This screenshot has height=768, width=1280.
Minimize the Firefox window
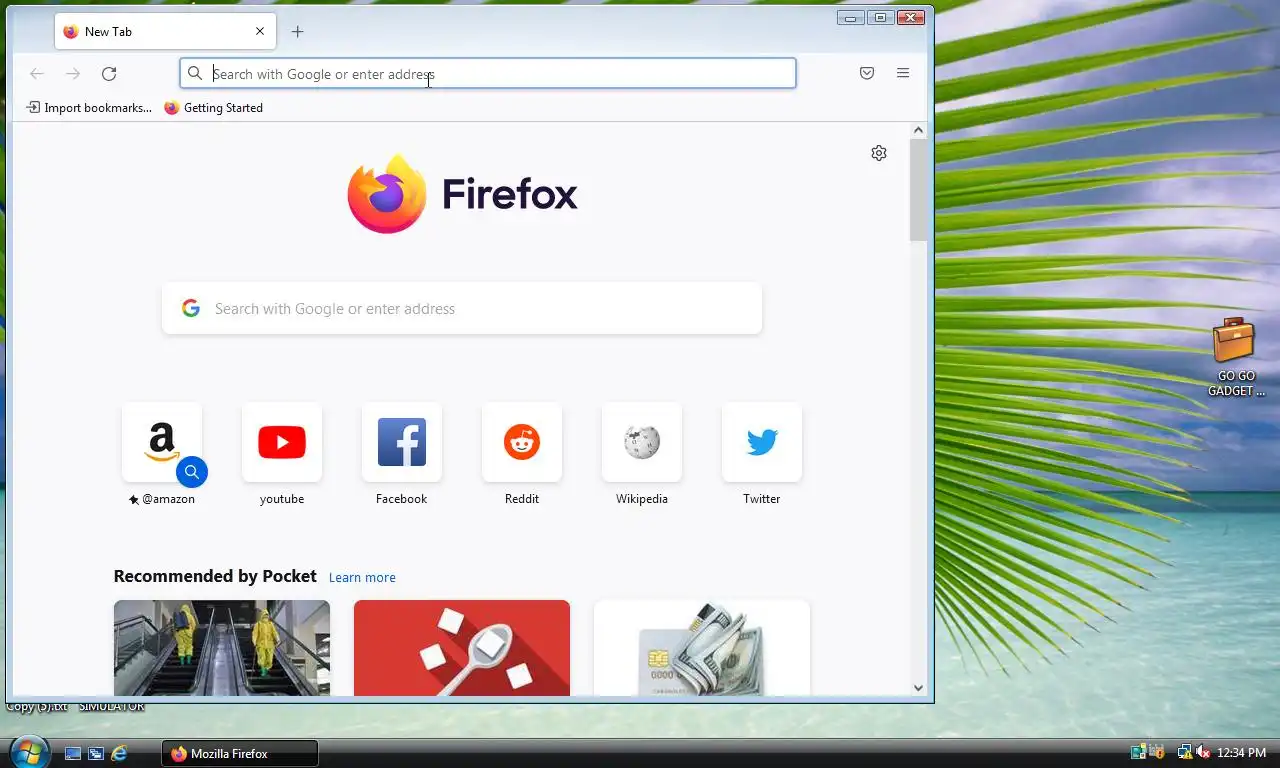pos(850,17)
